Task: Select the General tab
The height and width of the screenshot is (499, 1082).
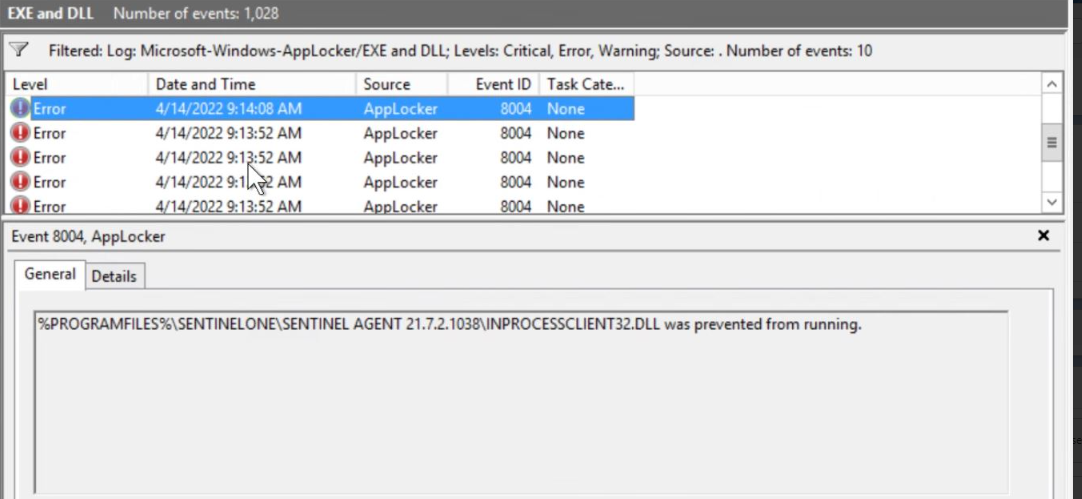Action: tap(50, 274)
